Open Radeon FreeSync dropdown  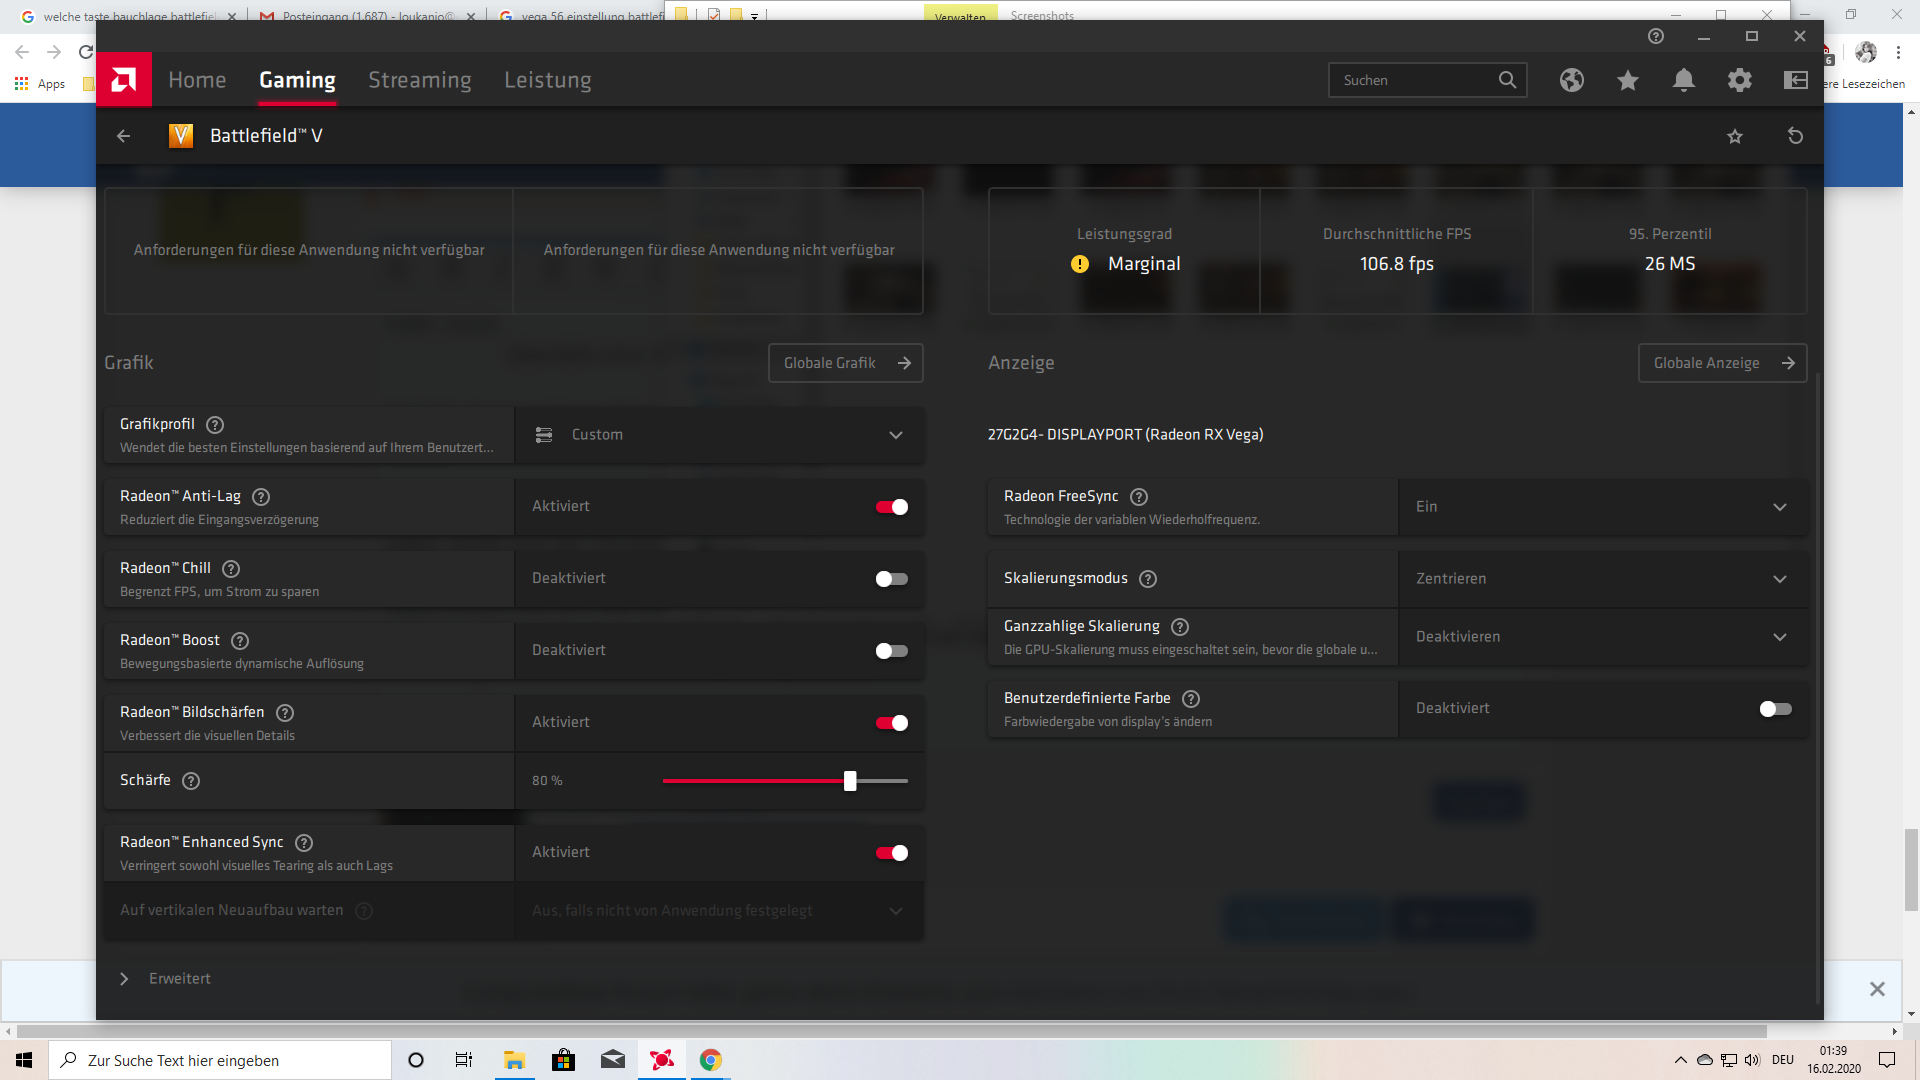tap(1603, 507)
